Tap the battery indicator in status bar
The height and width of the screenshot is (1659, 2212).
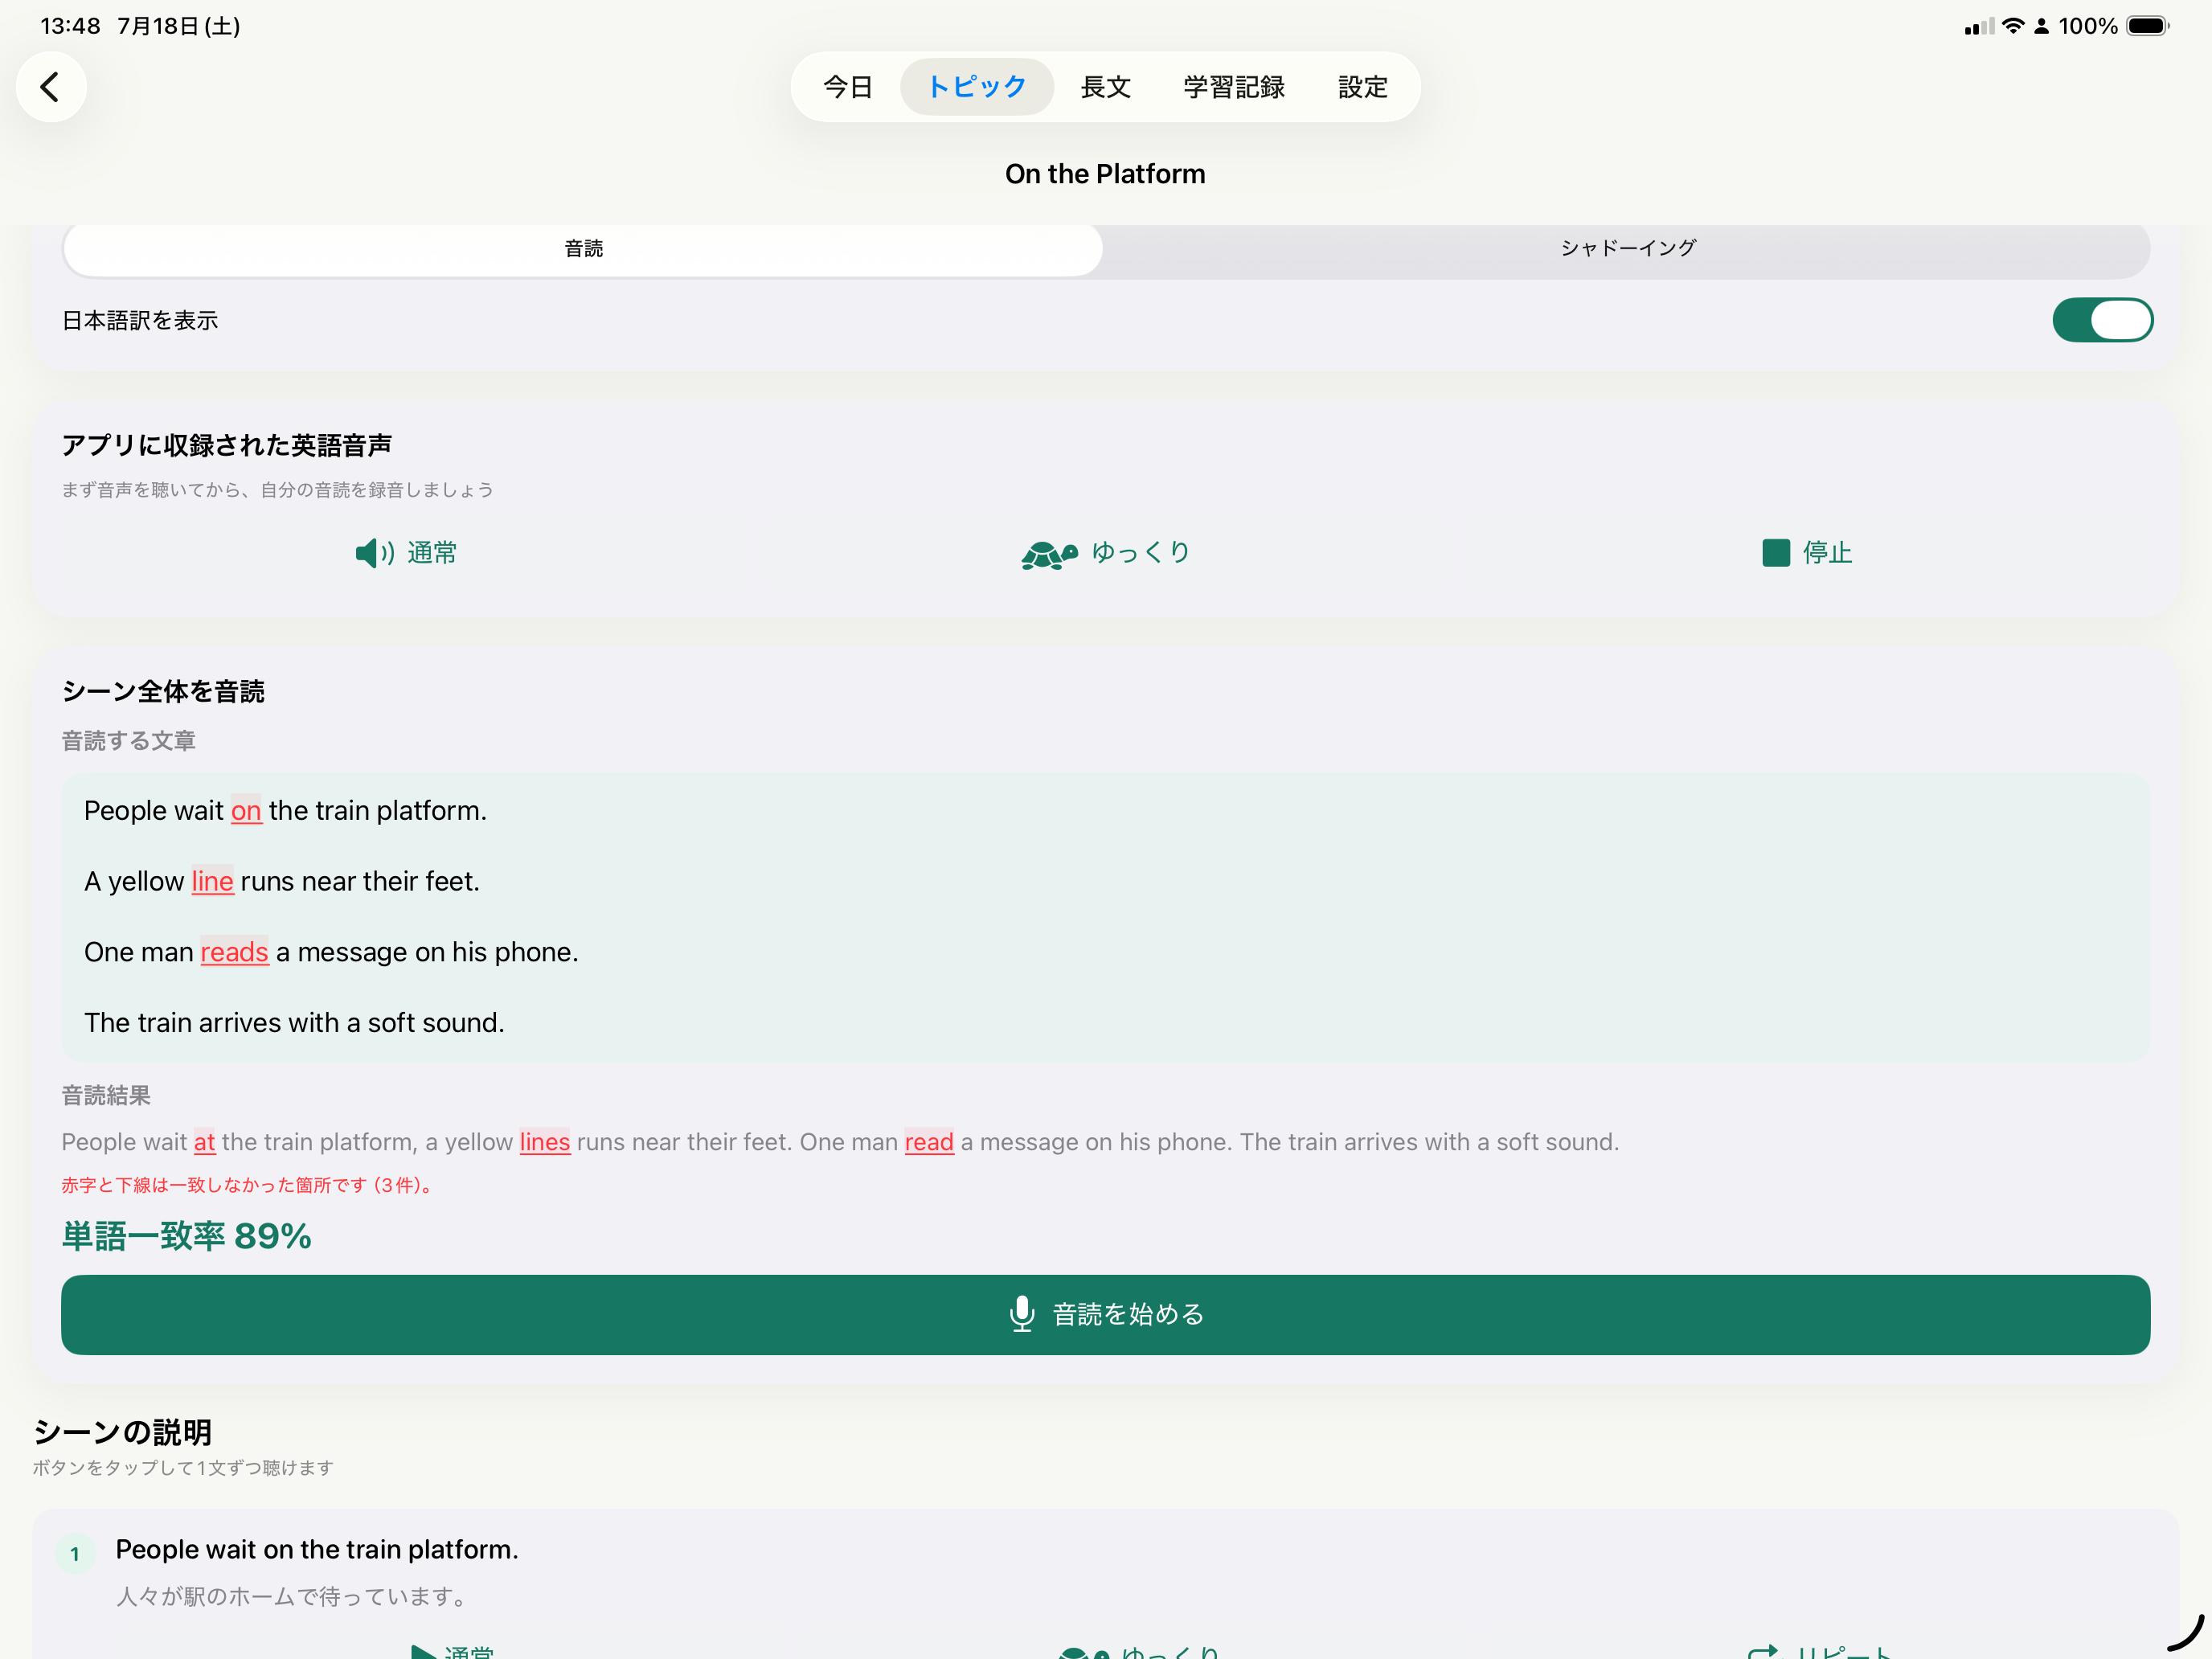tap(2146, 26)
